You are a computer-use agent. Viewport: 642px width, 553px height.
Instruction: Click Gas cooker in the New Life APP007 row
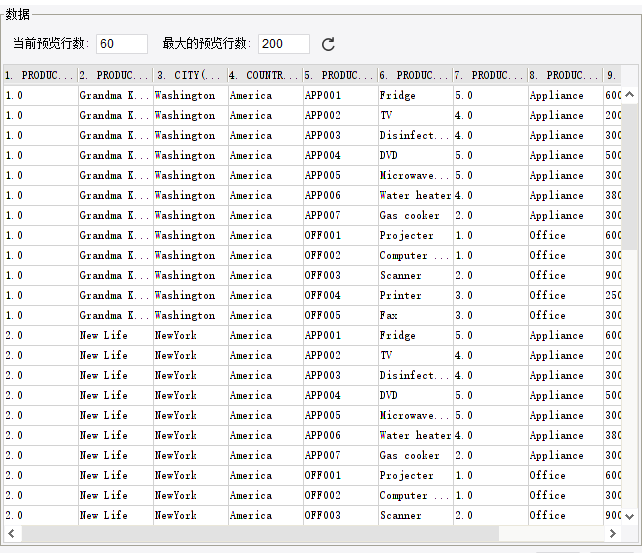click(415, 456)
